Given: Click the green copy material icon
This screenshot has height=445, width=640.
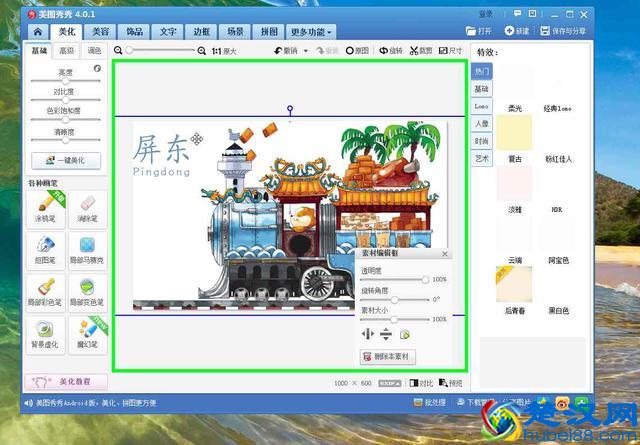Looking at the screenshot, I should [404, 334].
